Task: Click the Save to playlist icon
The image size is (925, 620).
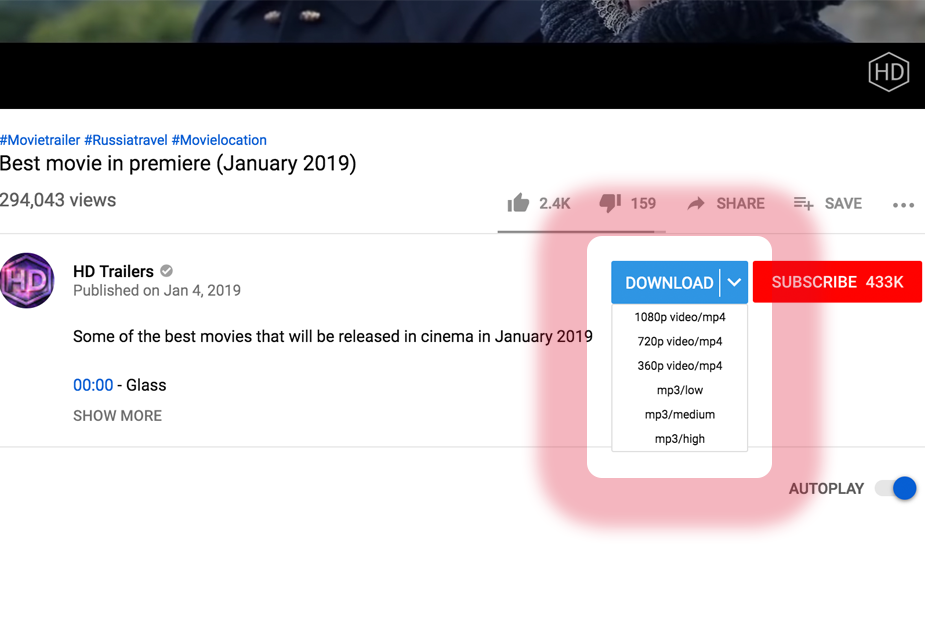Action: point(803,203)
